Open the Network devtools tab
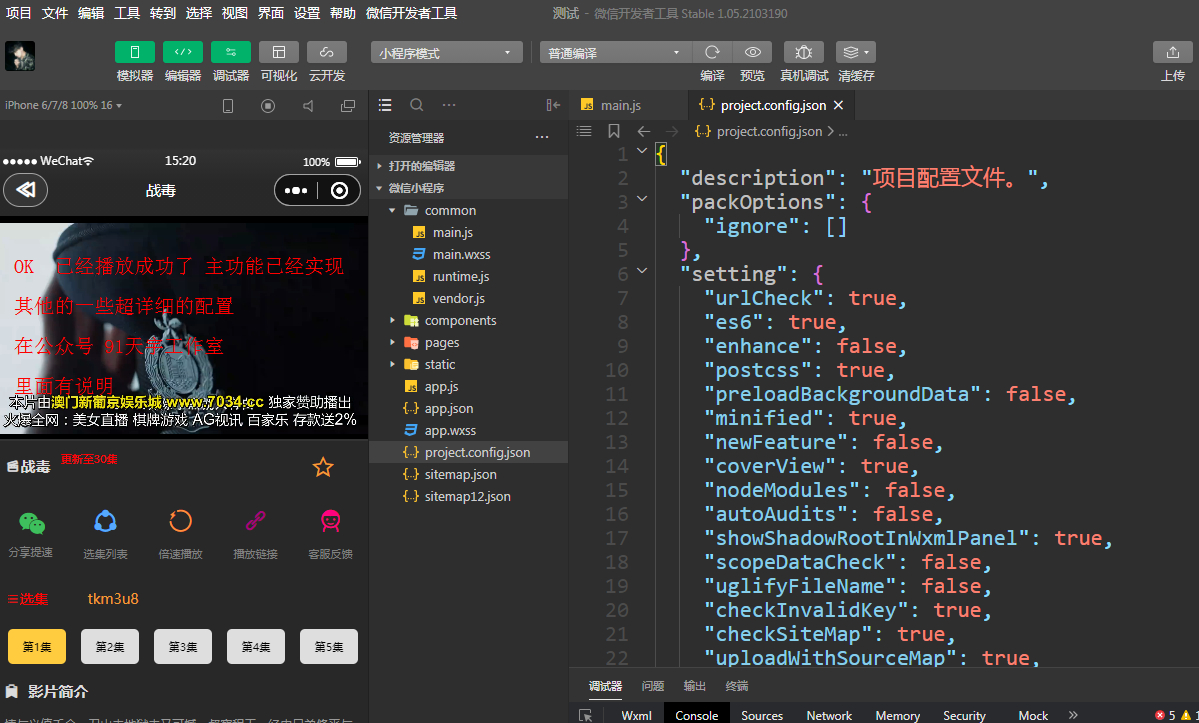 click(829, 715)
